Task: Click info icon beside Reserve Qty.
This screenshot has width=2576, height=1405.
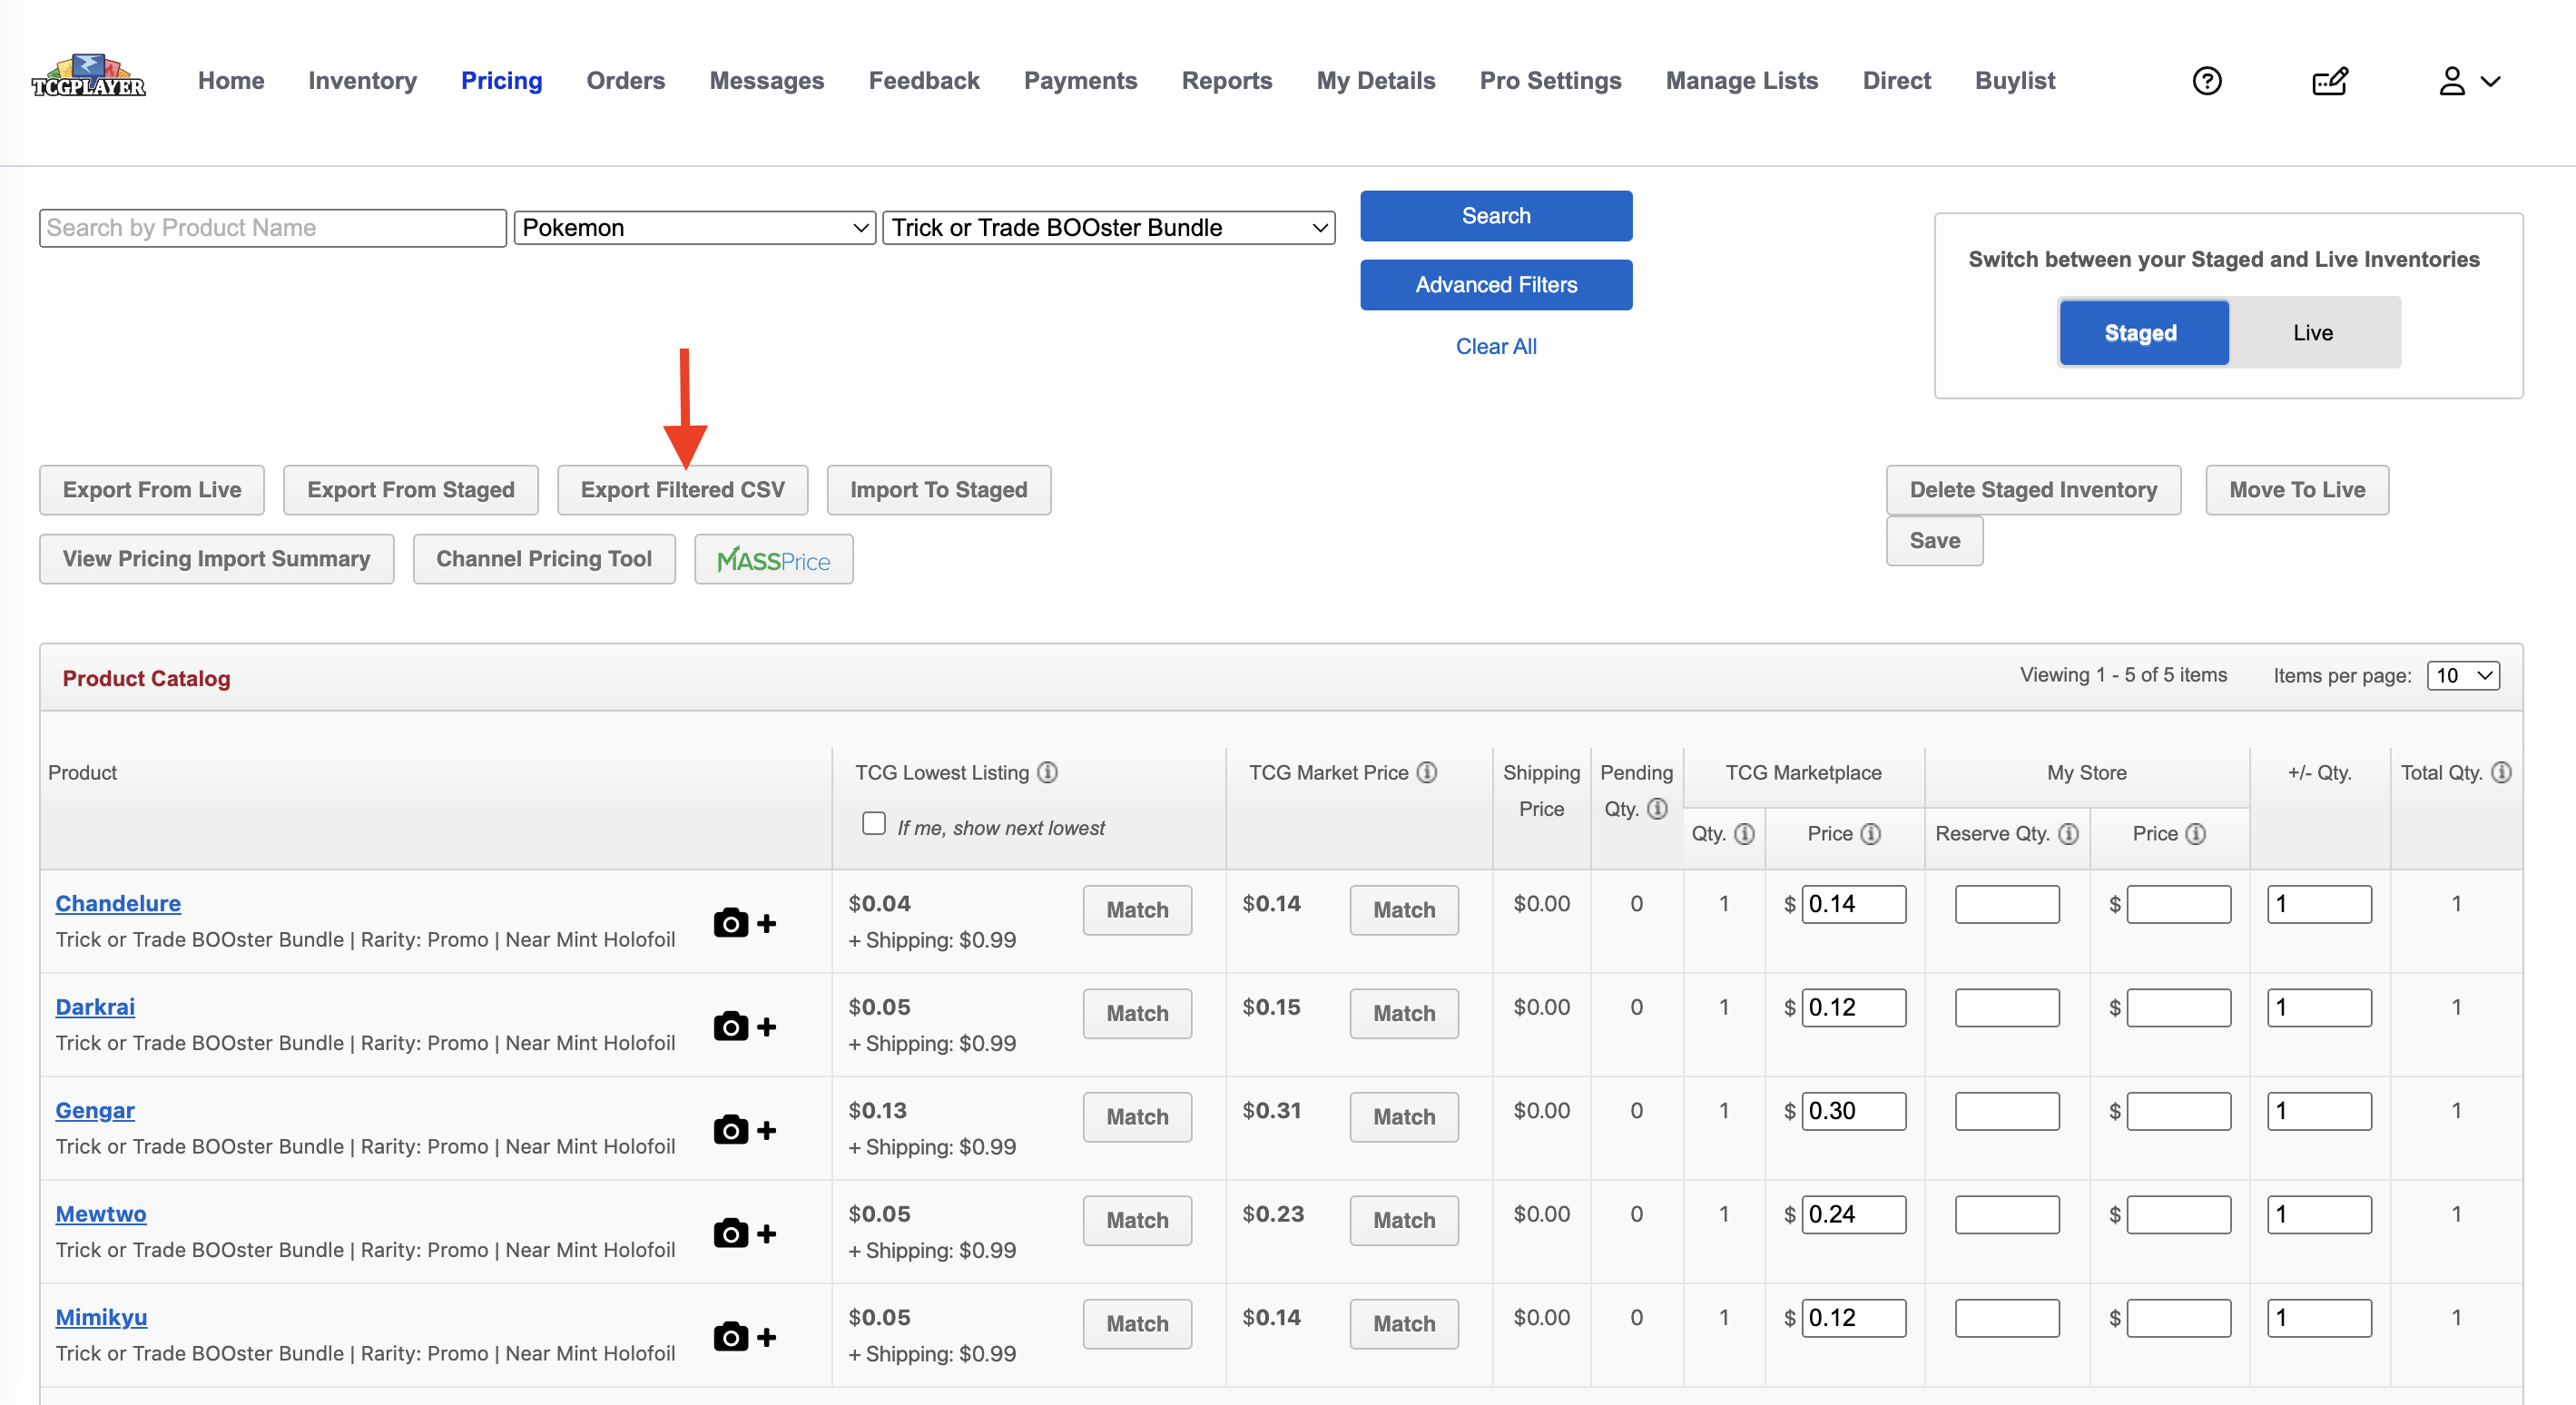Action: 2068,833
